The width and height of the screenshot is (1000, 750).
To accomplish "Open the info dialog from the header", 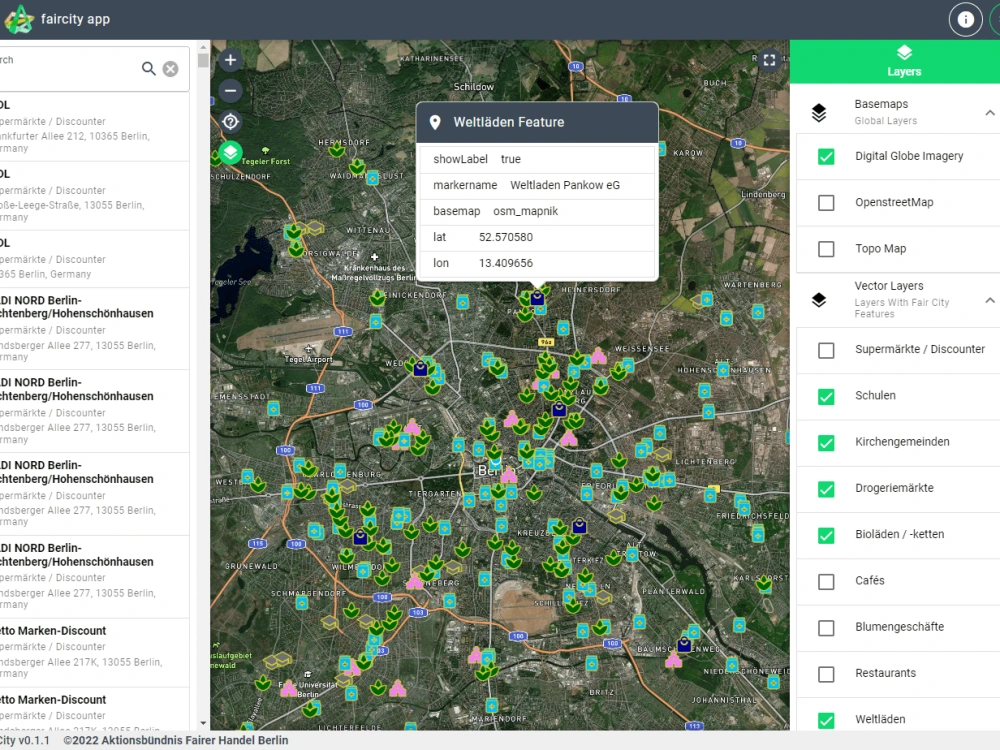I will 965,19.
